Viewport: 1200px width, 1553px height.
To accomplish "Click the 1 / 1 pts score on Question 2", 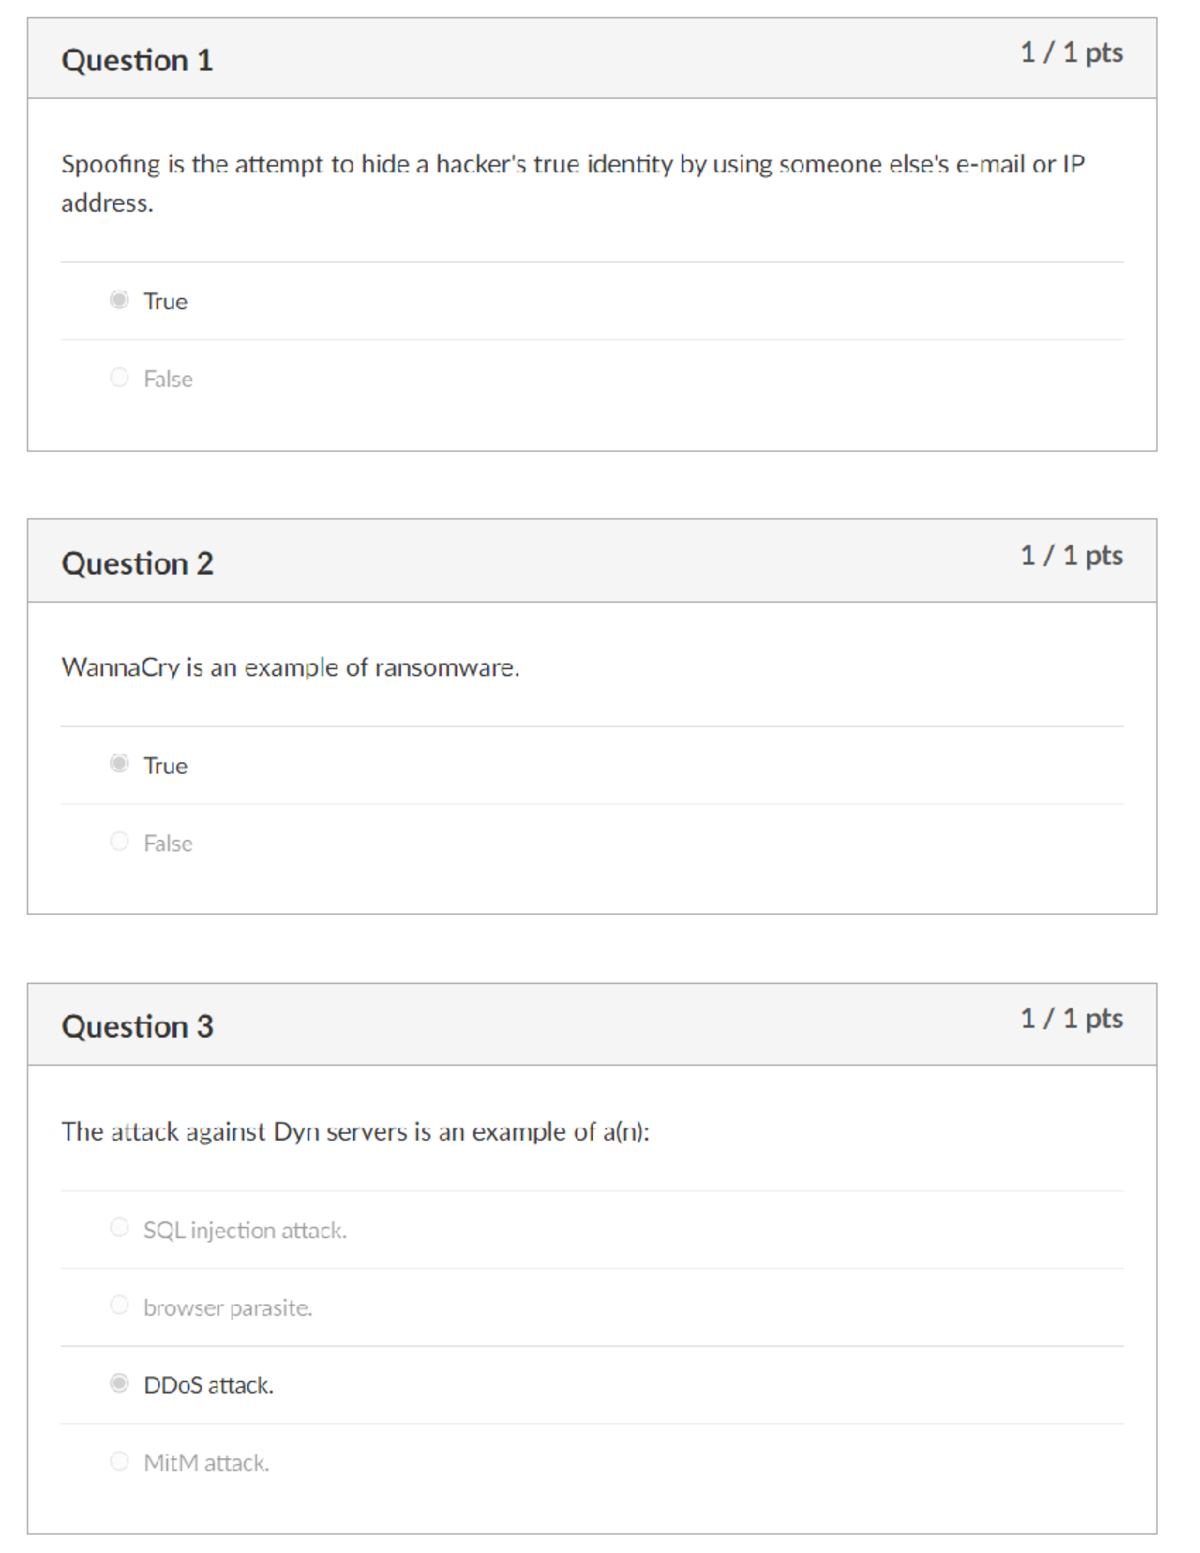I will (x=1071, y=555).
